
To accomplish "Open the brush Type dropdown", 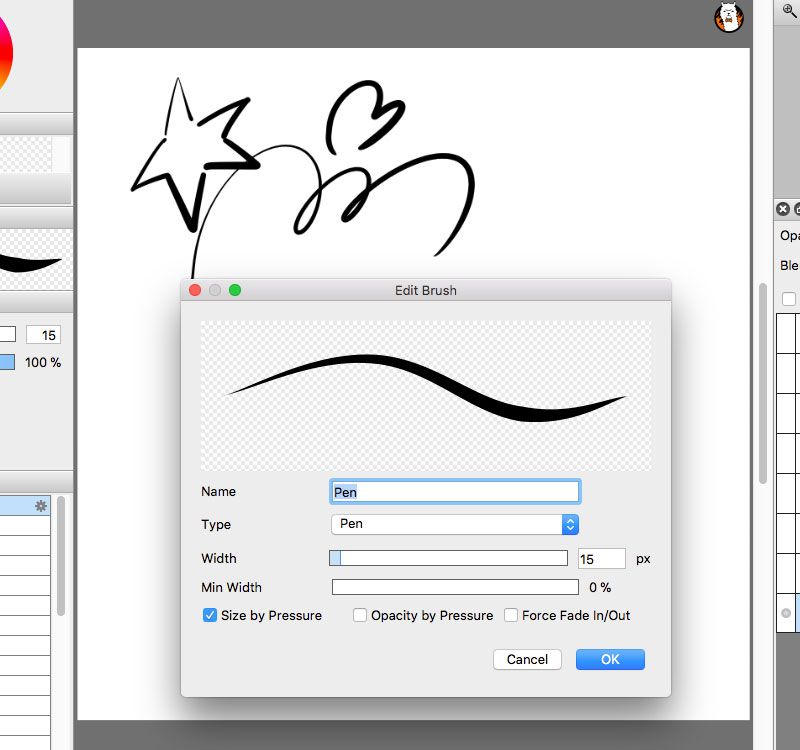I will click(455, 524).
